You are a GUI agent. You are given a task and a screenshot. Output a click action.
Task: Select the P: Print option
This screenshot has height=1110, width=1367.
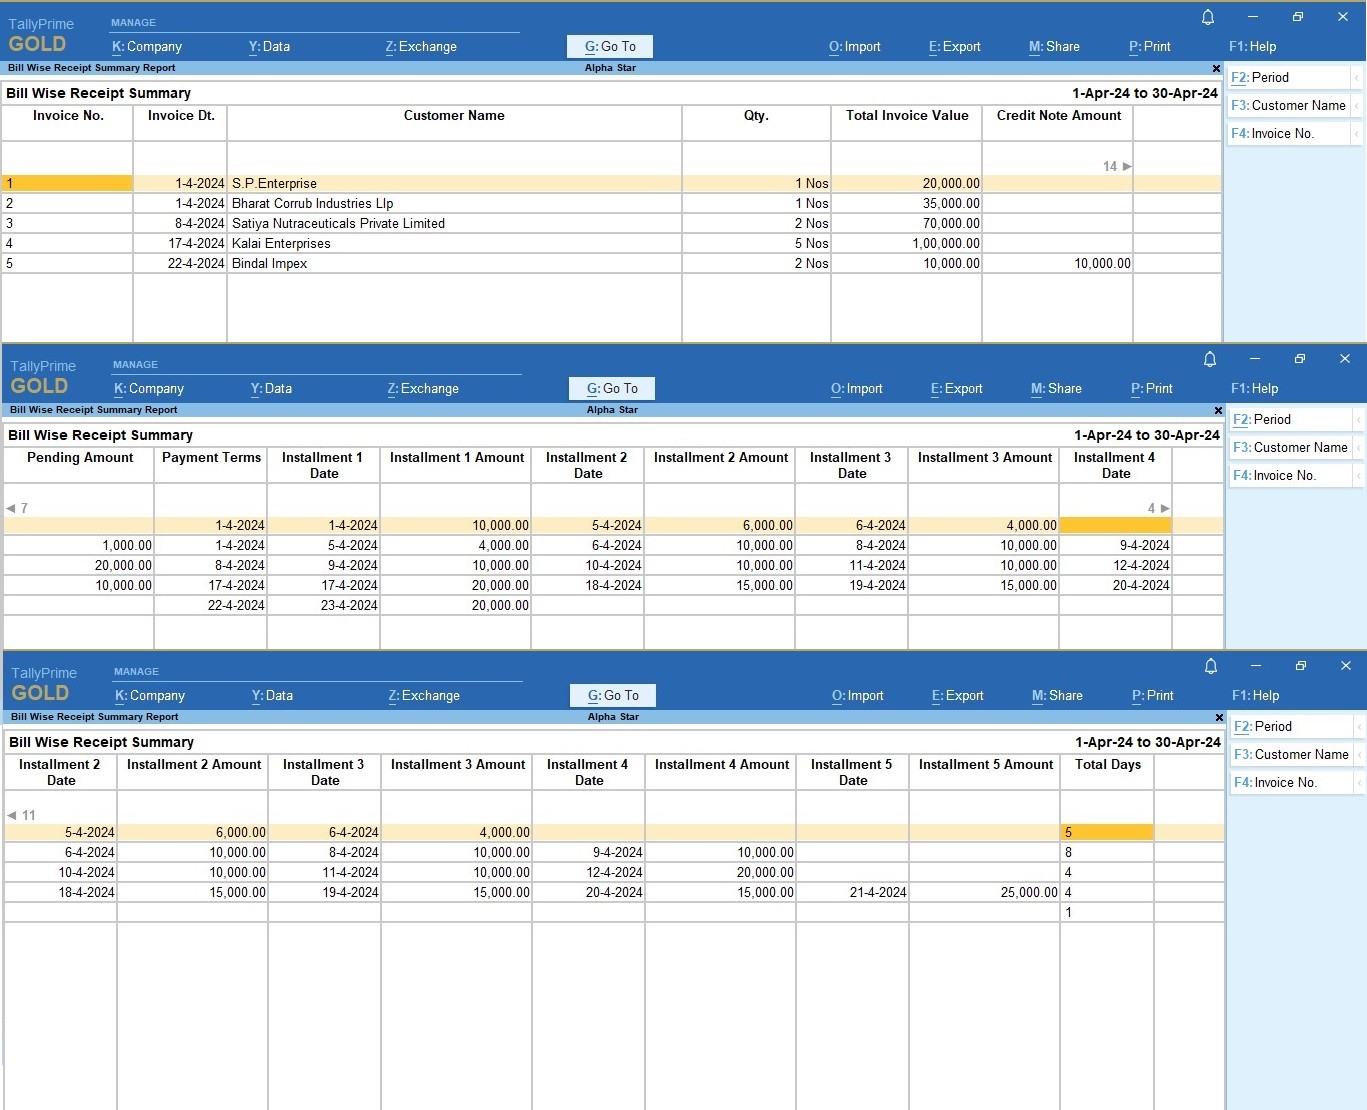(x=1149, y=46)
